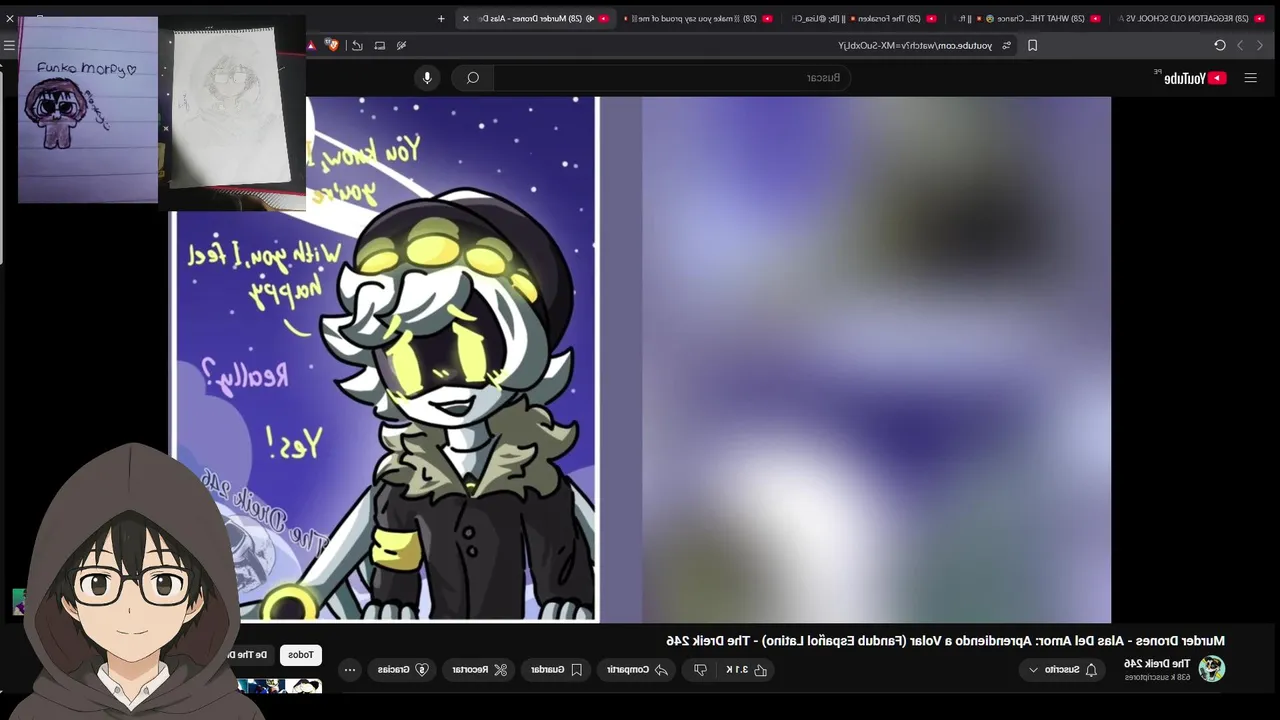The height and width of the screenshot is (720, 1280).
Task: Open the YouTube guide hamburger menu
Action: click(1250, 78)
